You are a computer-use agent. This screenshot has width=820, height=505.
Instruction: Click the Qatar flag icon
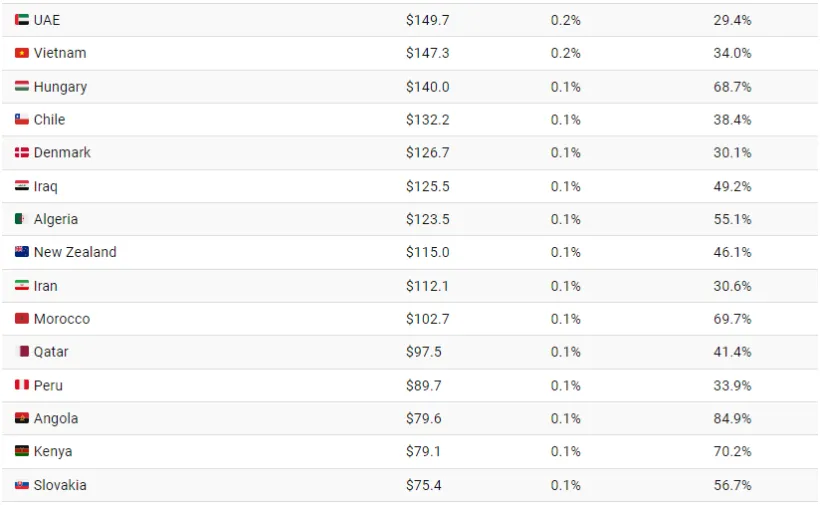point(24,352)
